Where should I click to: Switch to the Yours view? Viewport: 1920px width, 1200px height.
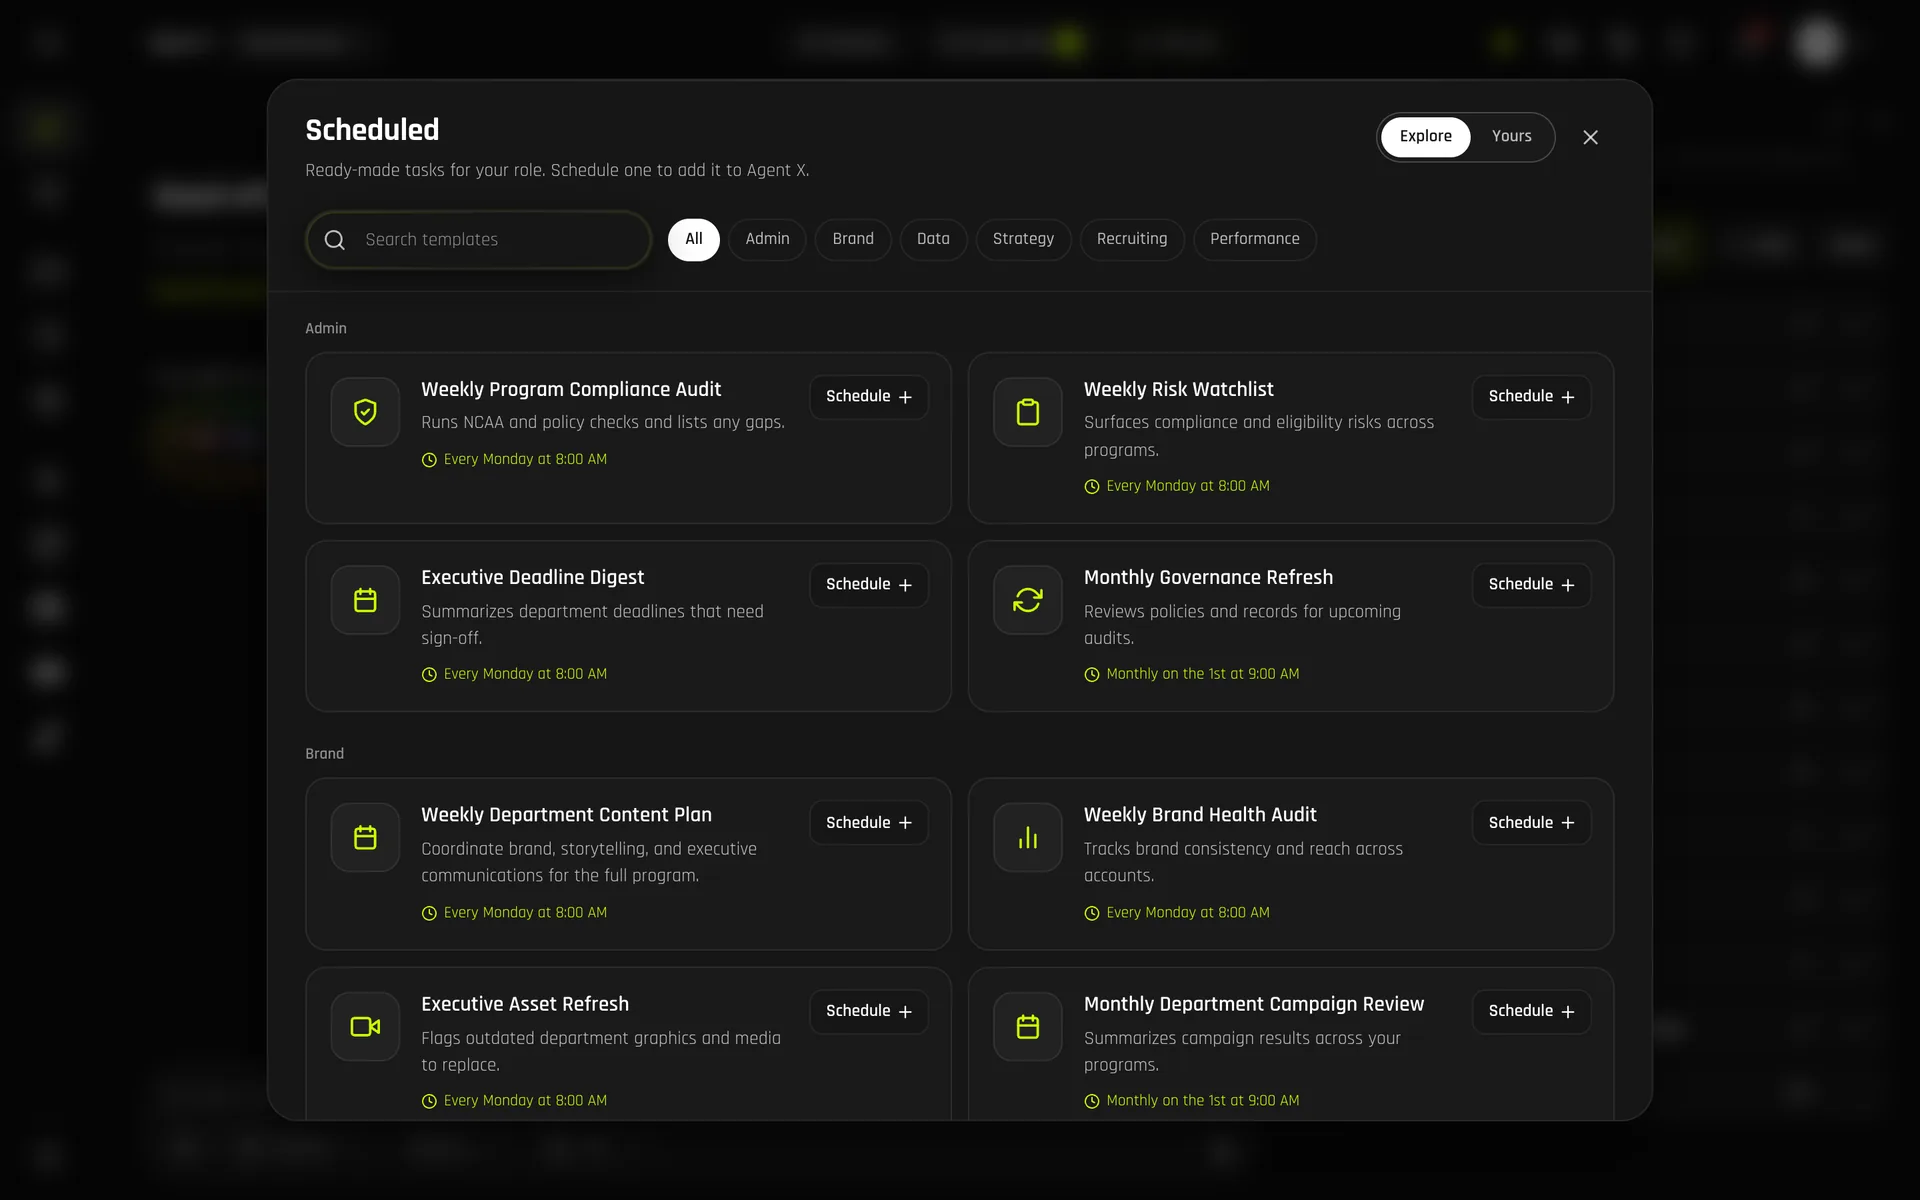coord(1511,137)
